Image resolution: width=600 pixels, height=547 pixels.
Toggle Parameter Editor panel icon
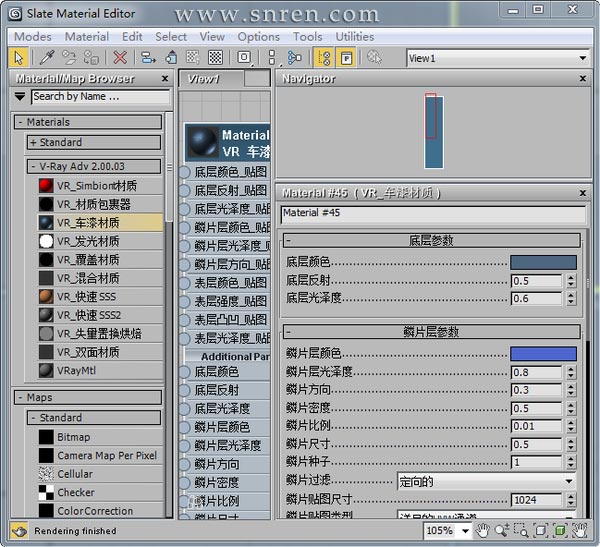(x=346, y=58)
